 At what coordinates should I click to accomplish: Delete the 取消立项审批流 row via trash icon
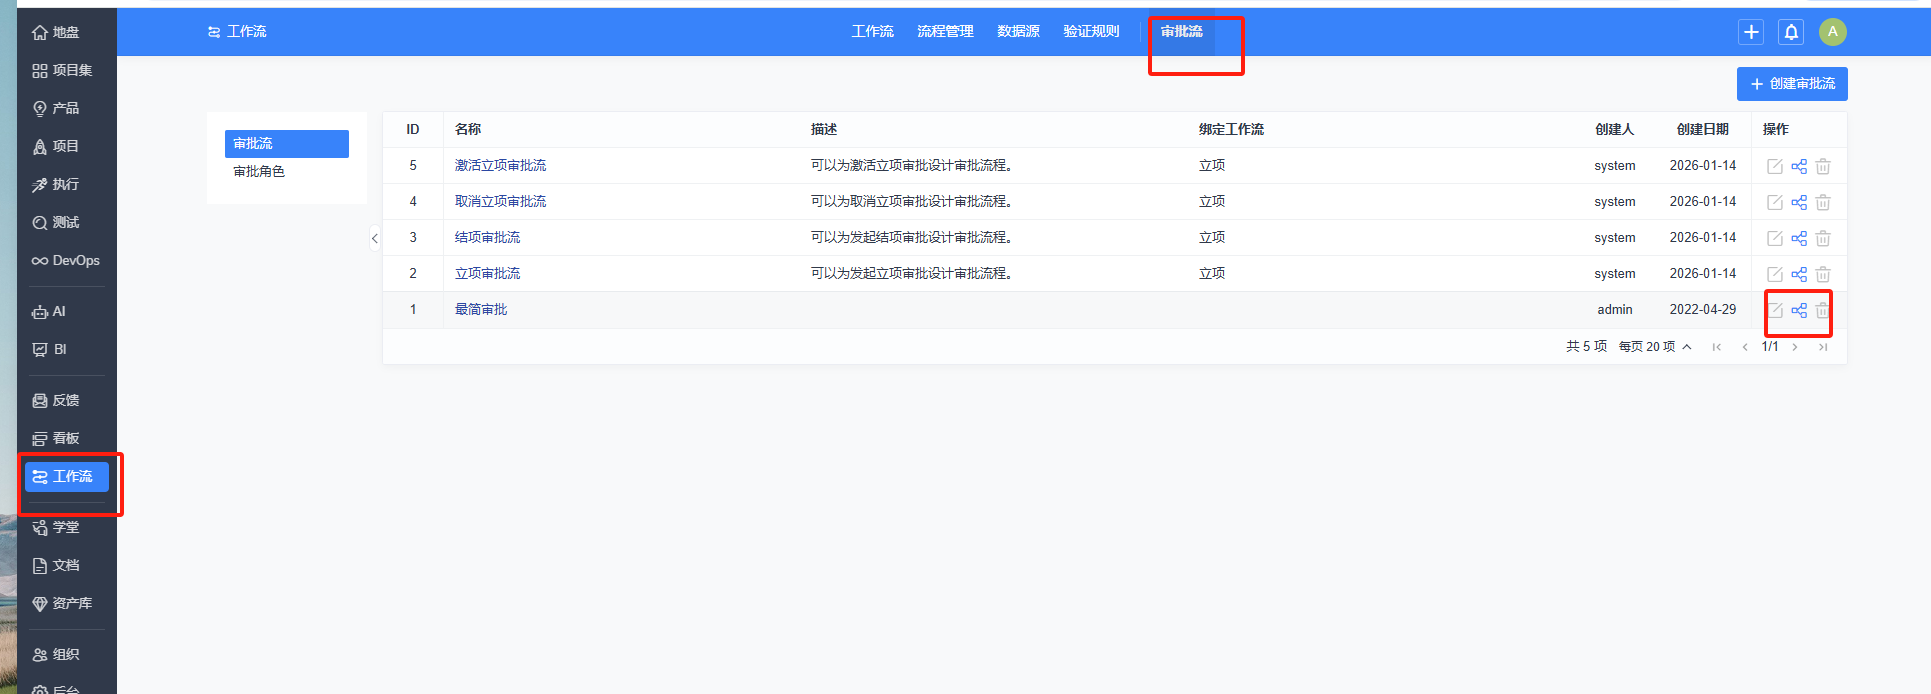coord(1823,202)
